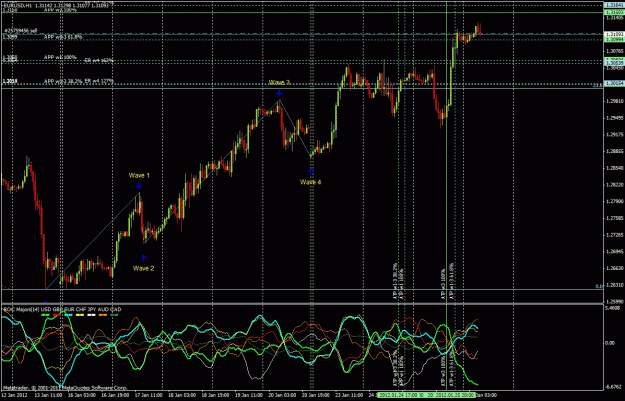
Task: Click the 1.26310 price scale value
Action: (x=615, y=285)
